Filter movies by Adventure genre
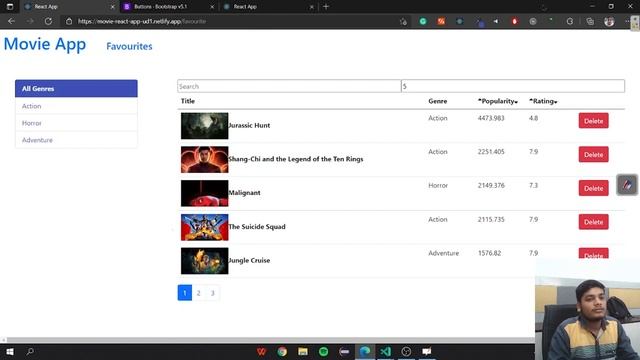Viewport: 640px width, 360px height. 76,140
